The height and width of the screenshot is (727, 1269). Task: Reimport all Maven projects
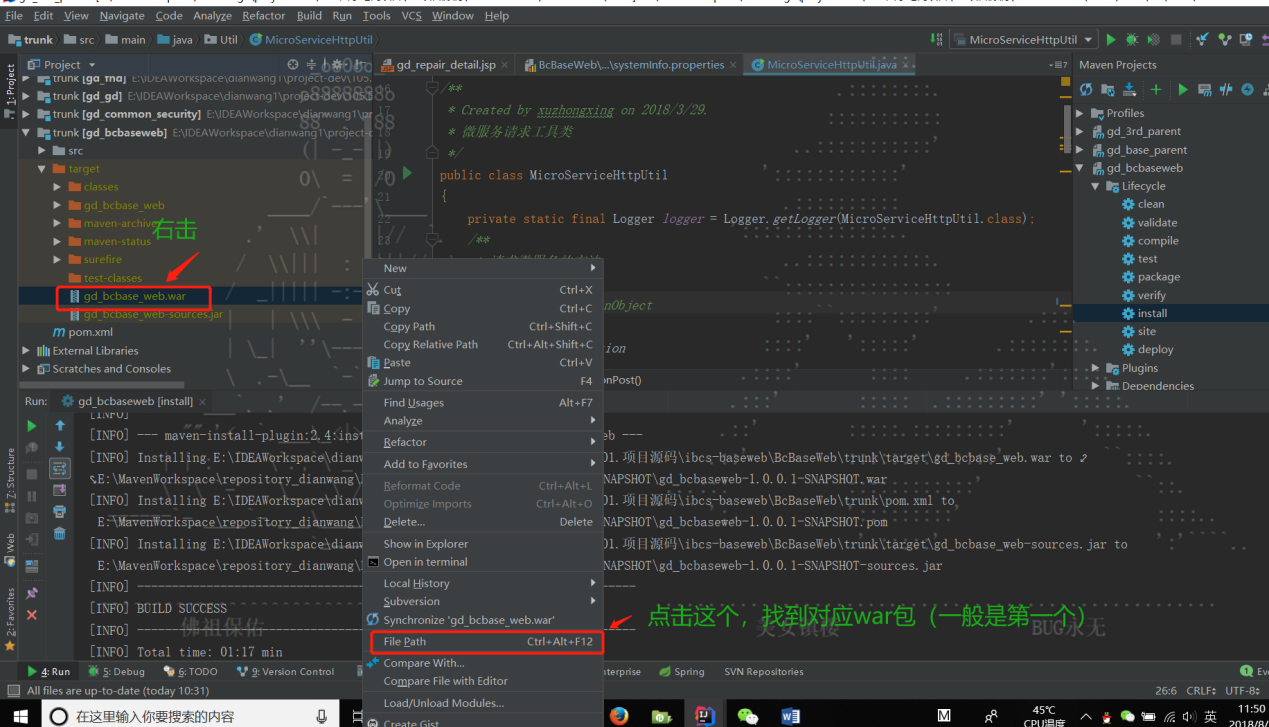click(x=1086, y=89)
